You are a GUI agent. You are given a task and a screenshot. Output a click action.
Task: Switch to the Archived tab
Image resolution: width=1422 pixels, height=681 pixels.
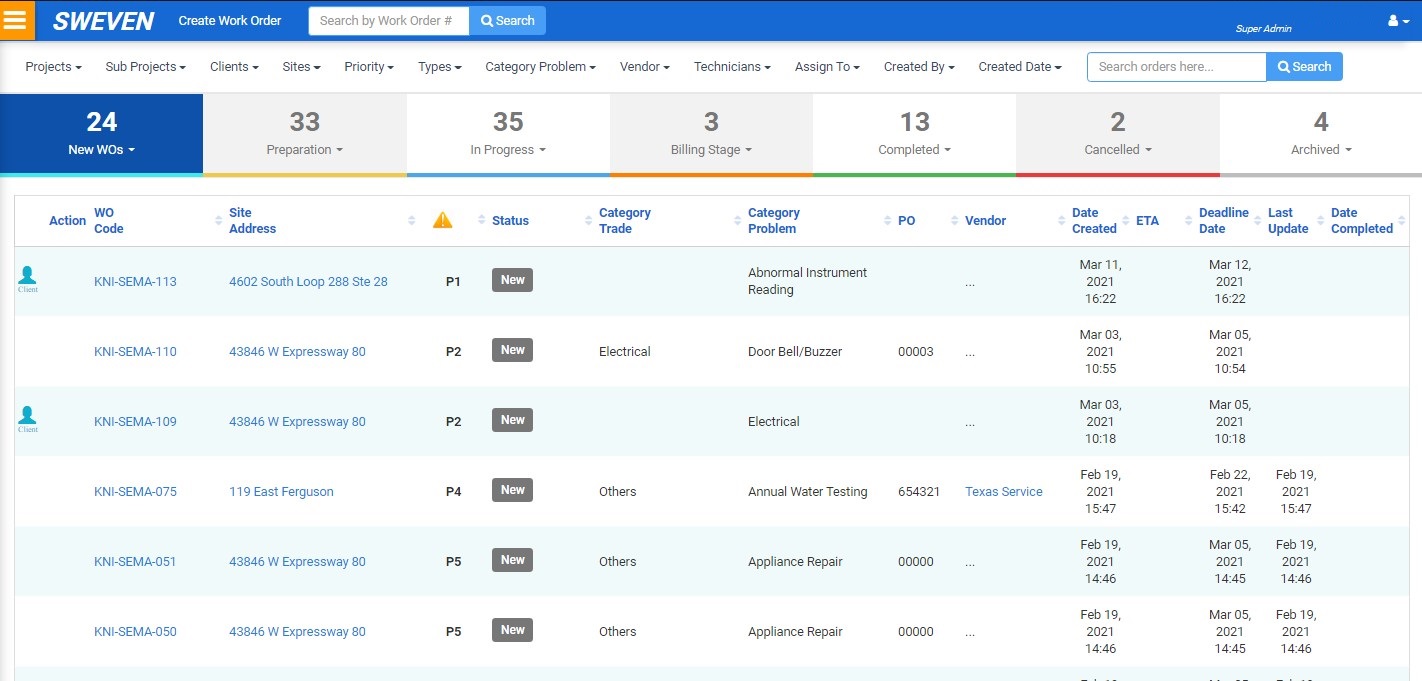[1321, 134]
